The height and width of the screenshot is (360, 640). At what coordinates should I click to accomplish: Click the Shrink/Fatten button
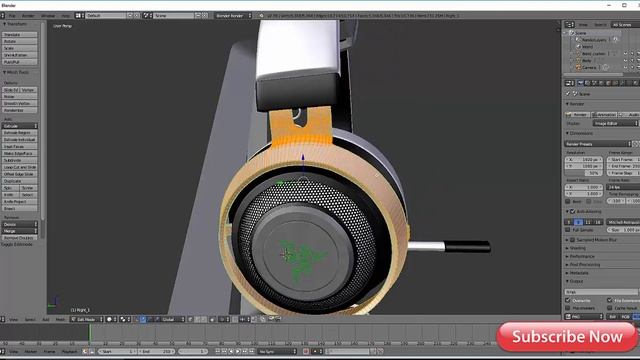coord(20,55)
